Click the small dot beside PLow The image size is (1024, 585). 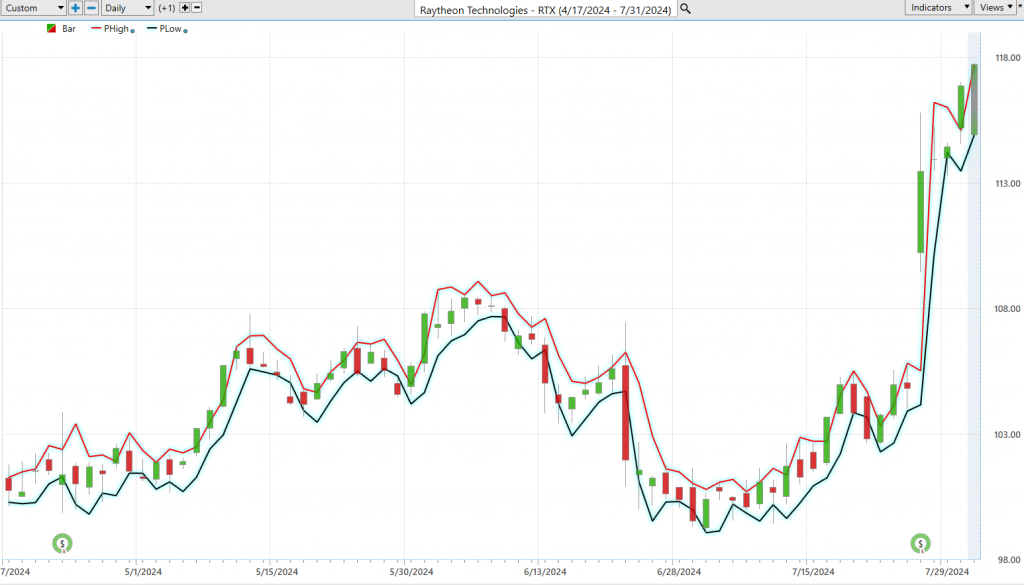point(187,31)
